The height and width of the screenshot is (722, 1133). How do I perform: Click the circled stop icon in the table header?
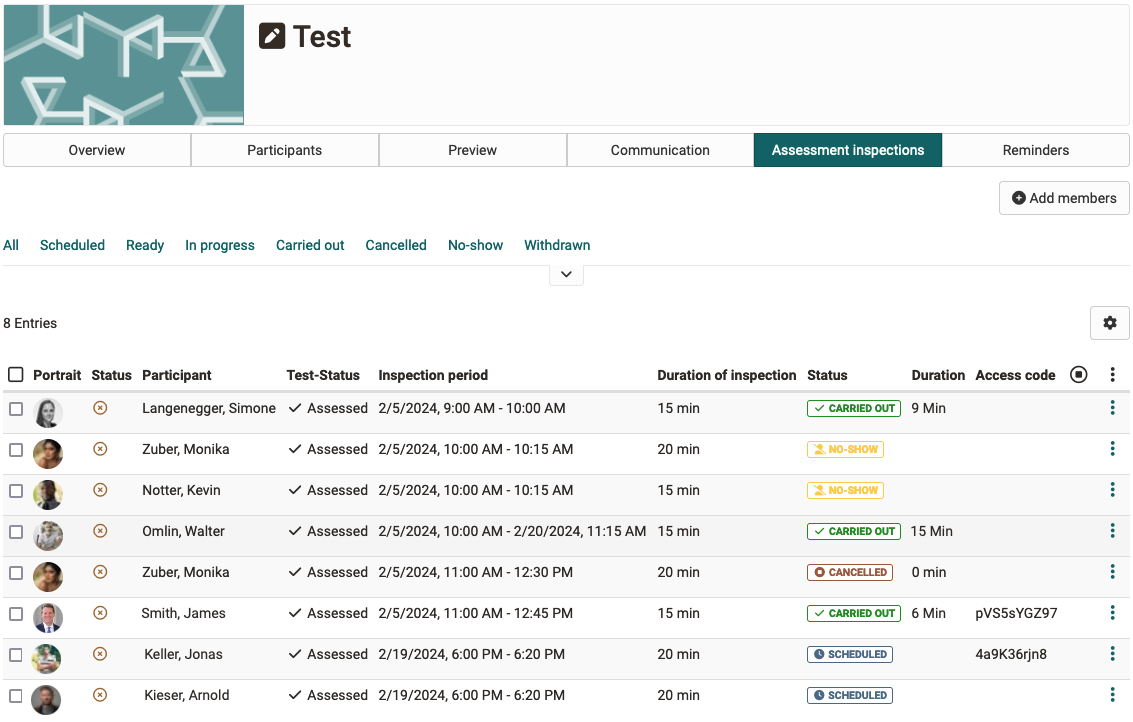pos(1078,374)
